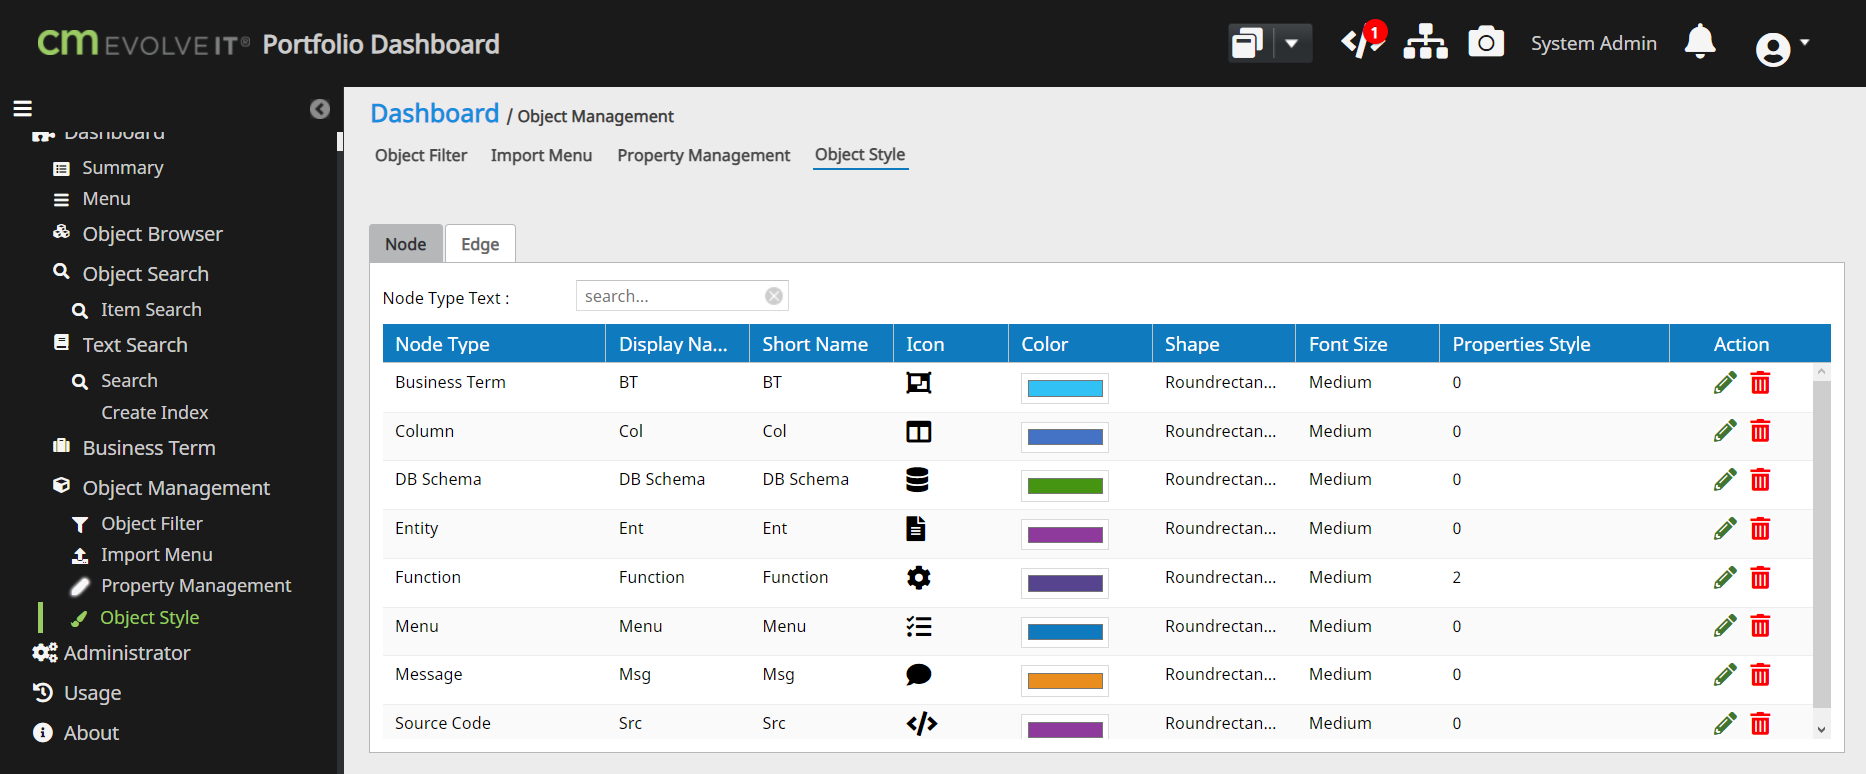1866x774 pixels.
Task: Click the Message orange color swatch
Action: pos(1065,681)
